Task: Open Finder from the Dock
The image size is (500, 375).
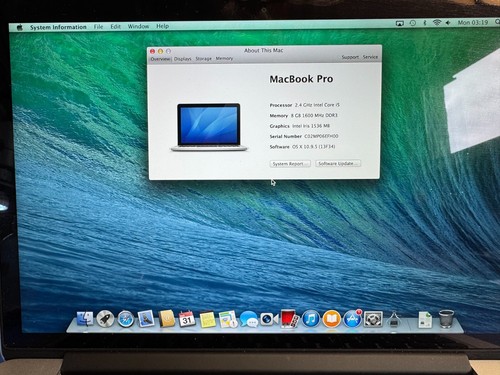Action: (85, 319)
